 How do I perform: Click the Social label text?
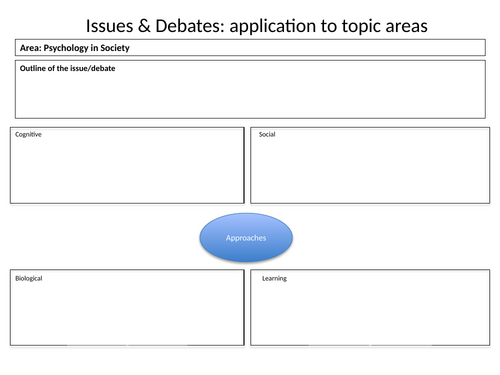[x=267, y=134]
